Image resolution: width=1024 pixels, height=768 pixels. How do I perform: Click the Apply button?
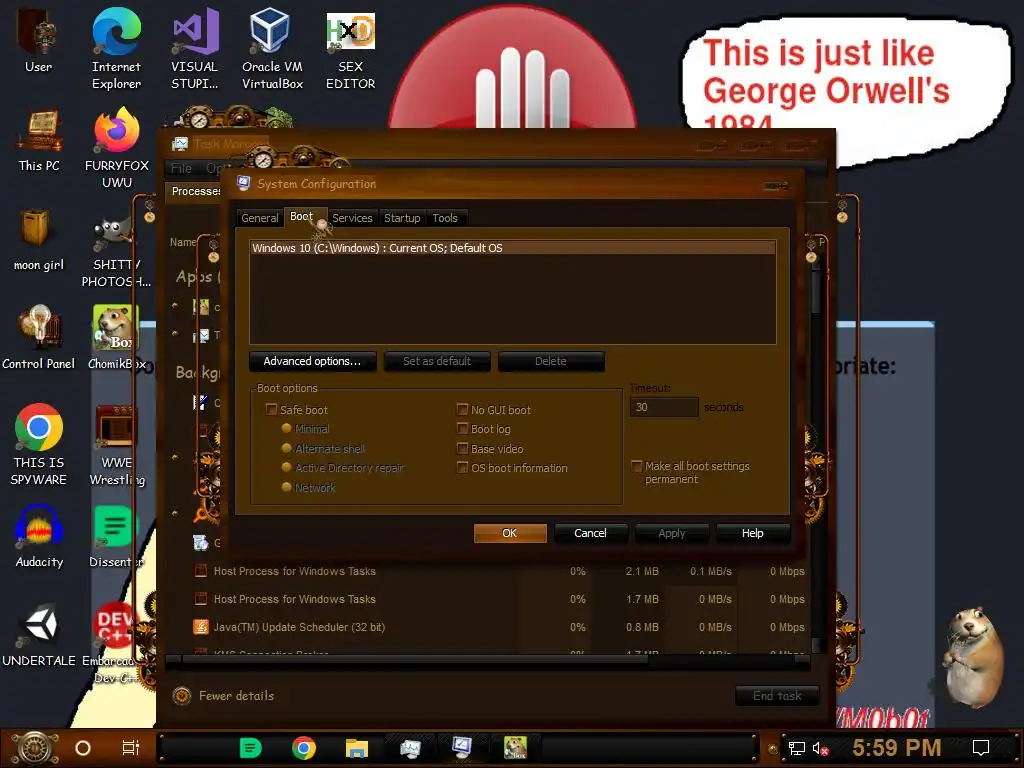click(x=671, y=533)
